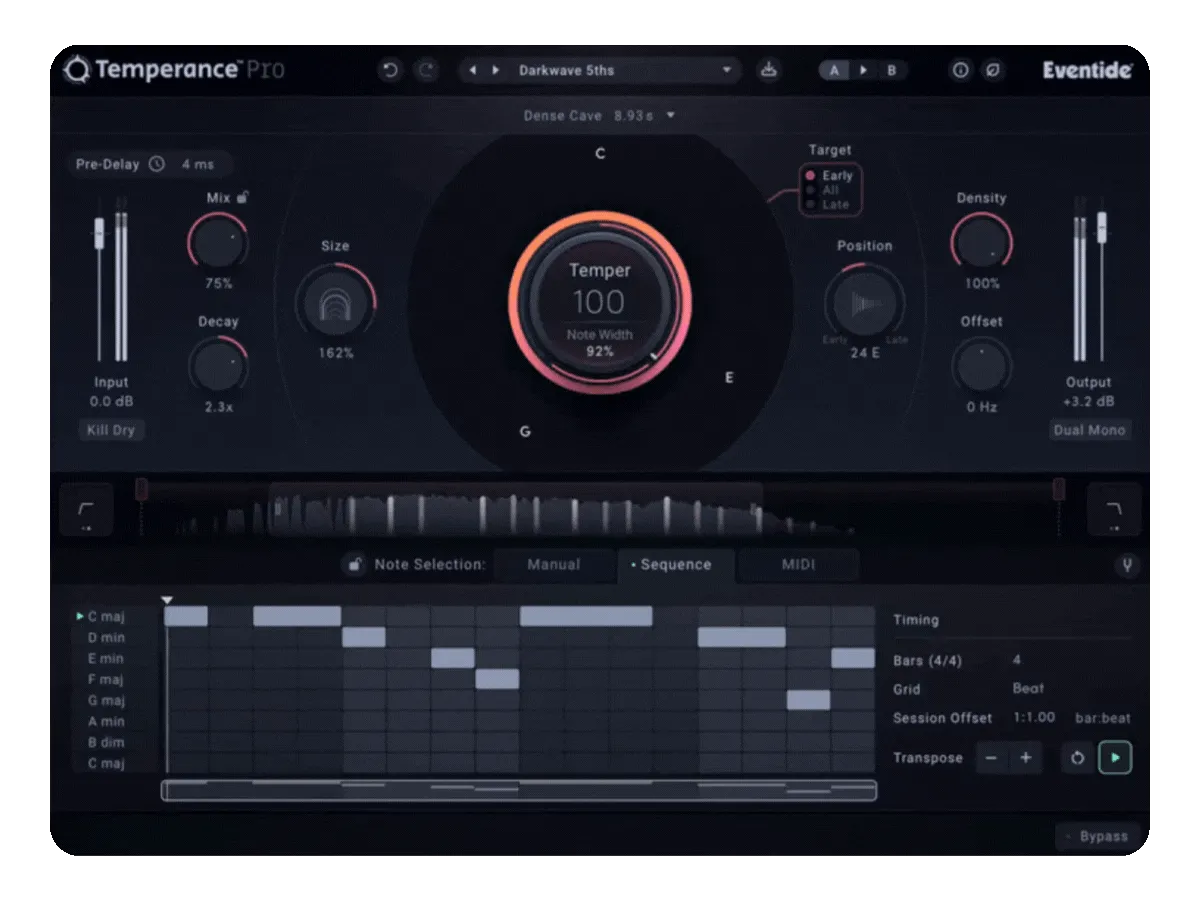Image resolution: width=1200 pixels, height=900 pixels.
Task: Click the sequencer overview scrollbar
Action: (x=519, y=790)
